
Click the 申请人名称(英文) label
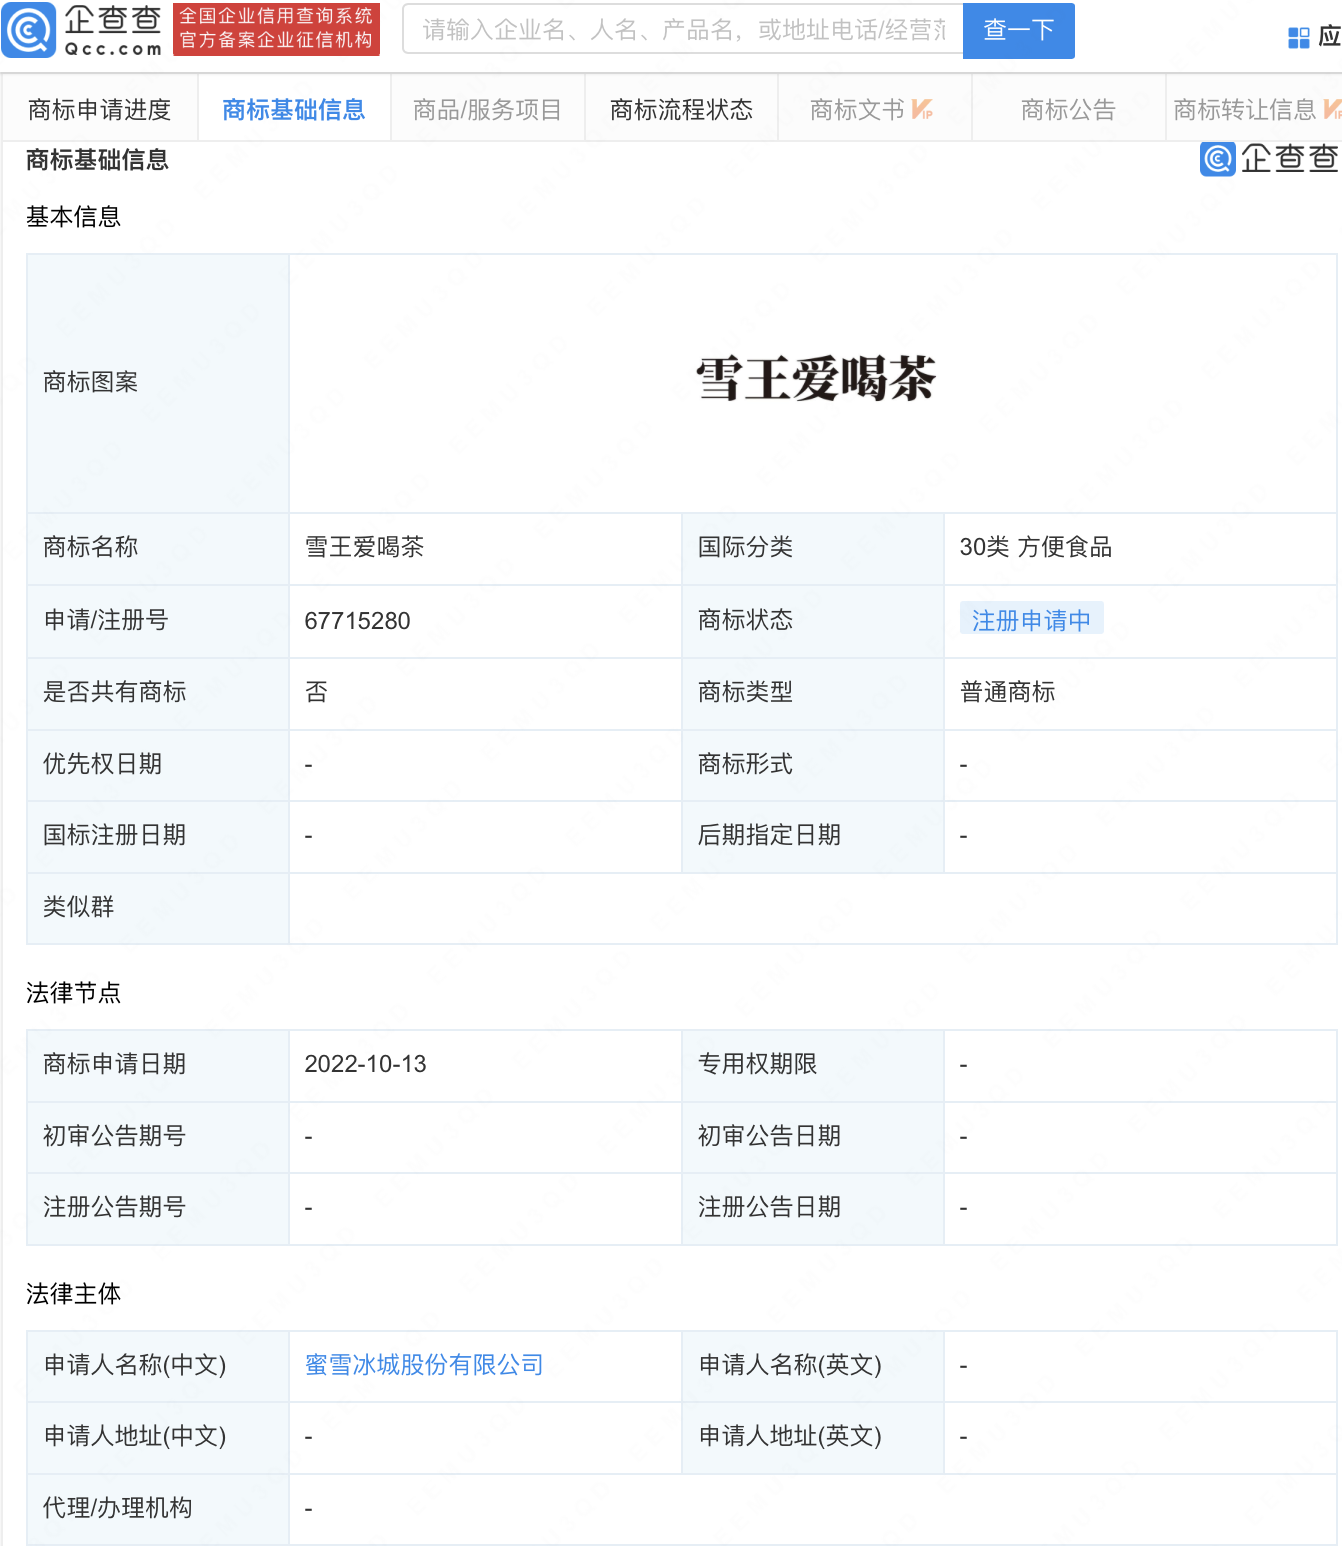click(790, 1364)
